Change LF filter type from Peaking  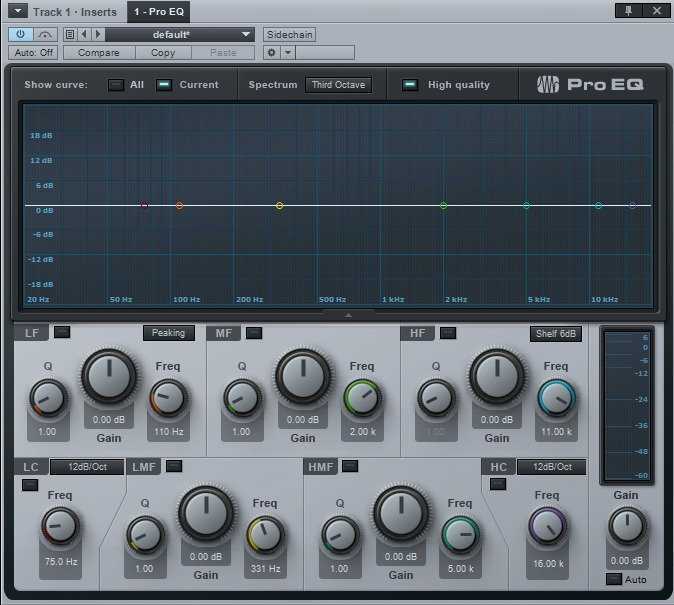pyautogui.click(x=168, y=333)
